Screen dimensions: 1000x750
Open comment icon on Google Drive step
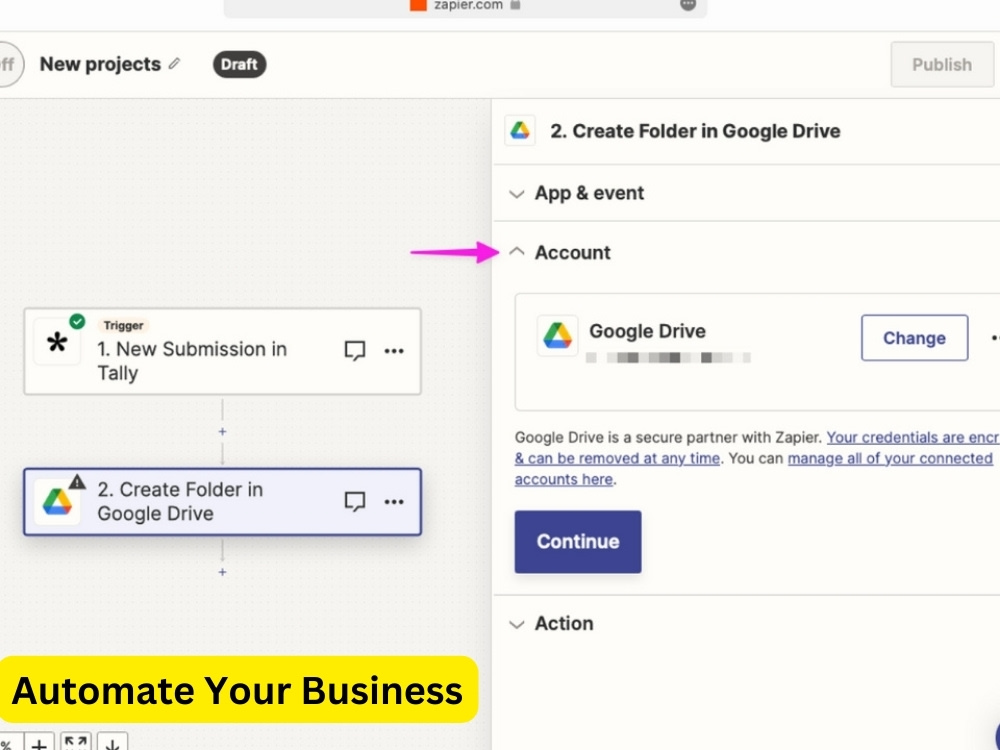[355, 502]
